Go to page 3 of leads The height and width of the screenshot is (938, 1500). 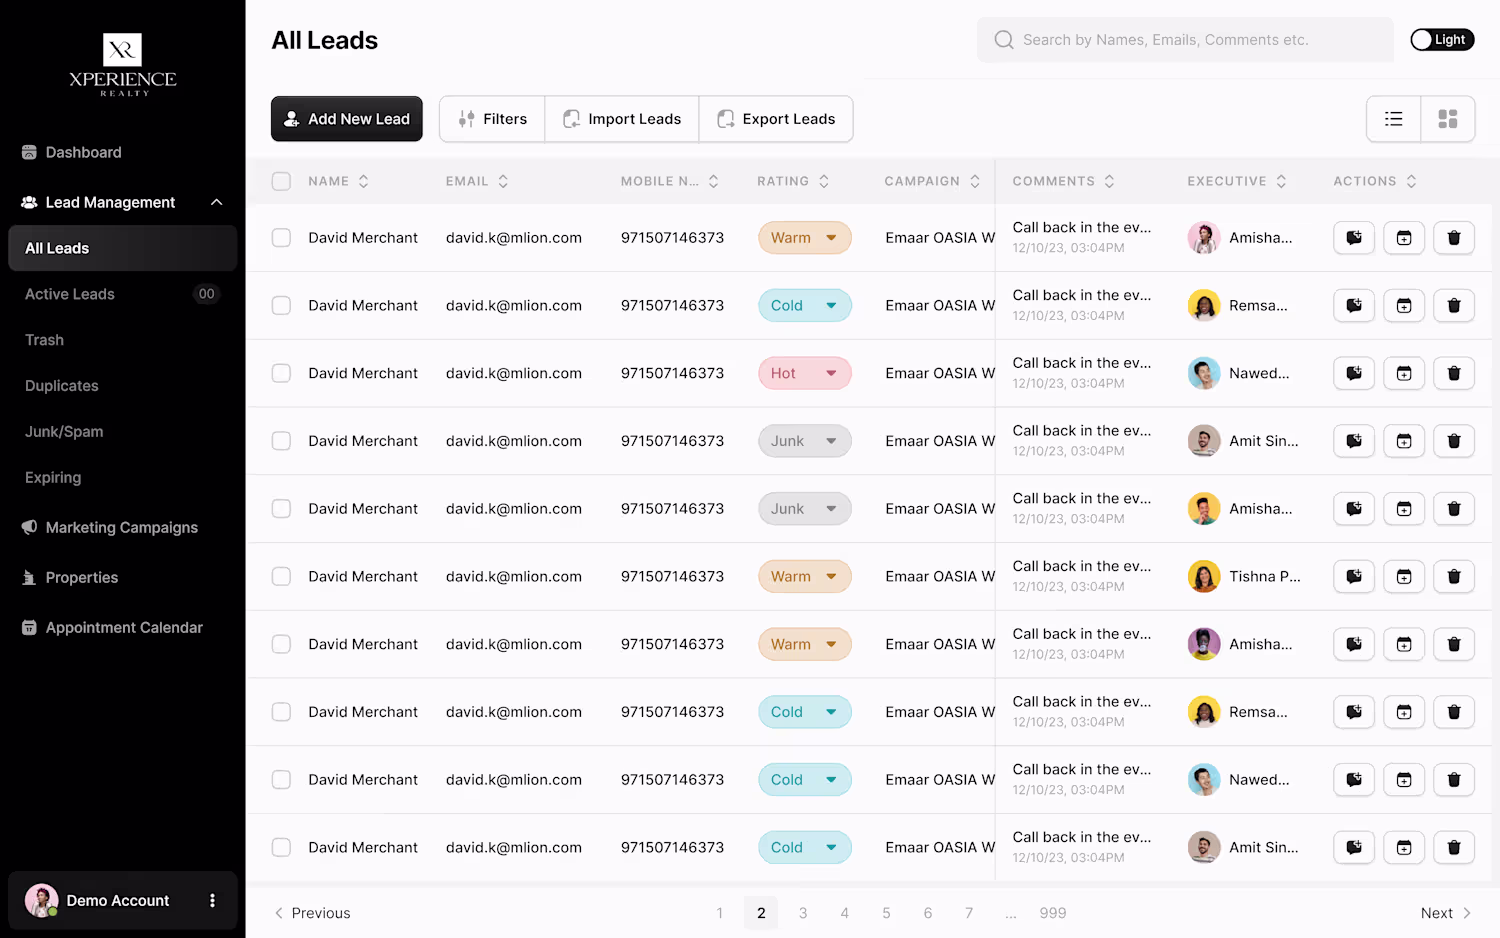[x=803, y=913]
